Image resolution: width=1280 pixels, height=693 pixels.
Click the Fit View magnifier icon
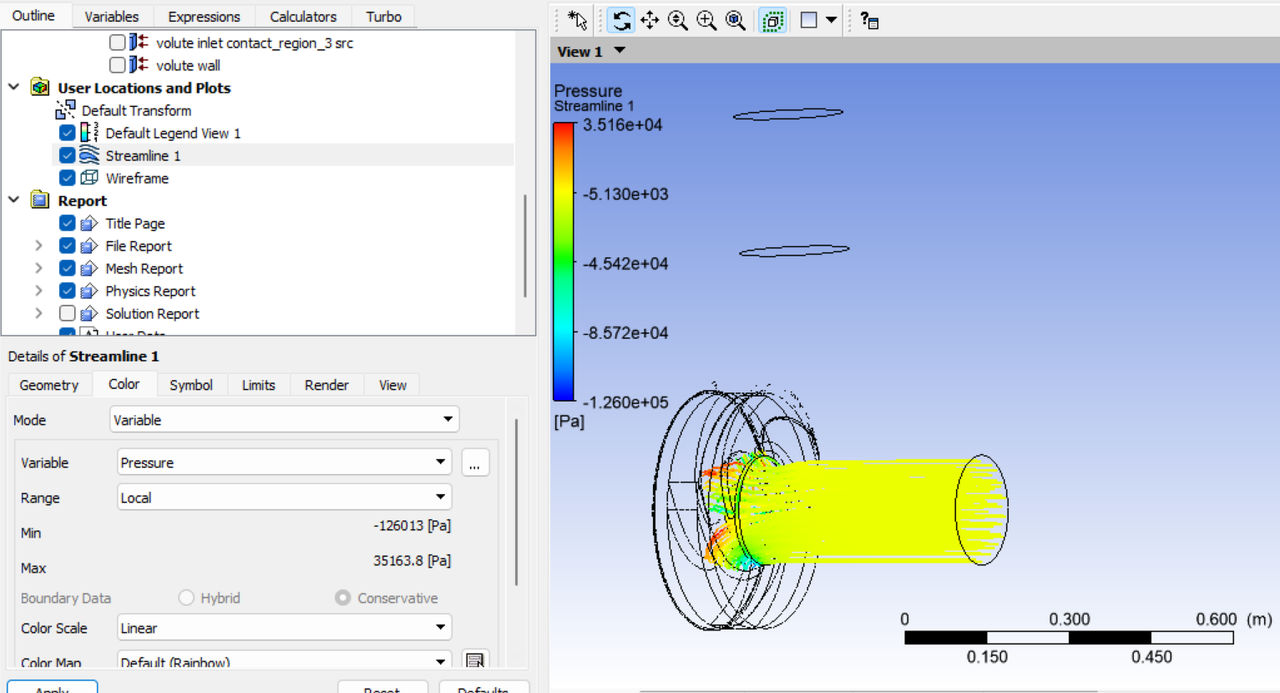click(x=736, y=20)
